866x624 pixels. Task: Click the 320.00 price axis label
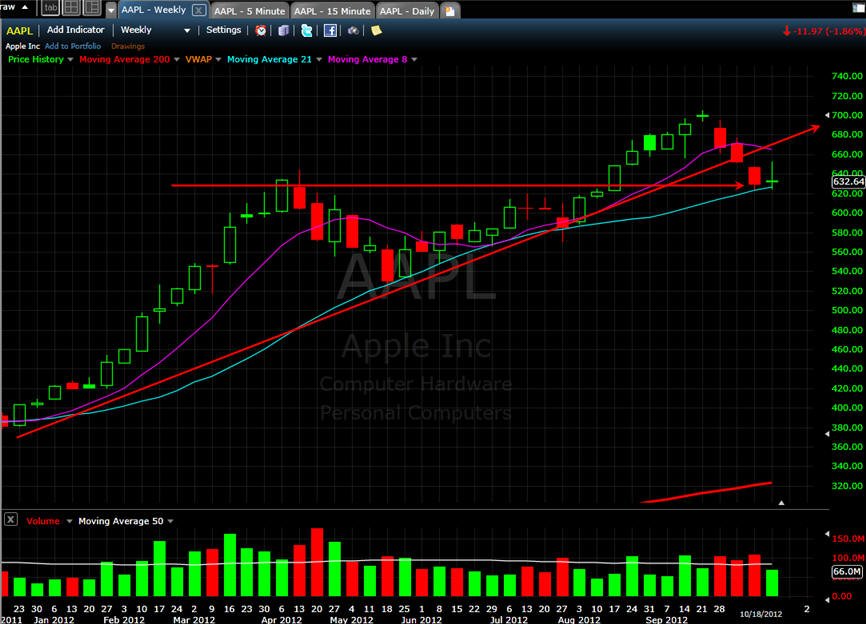click(847, 486)
